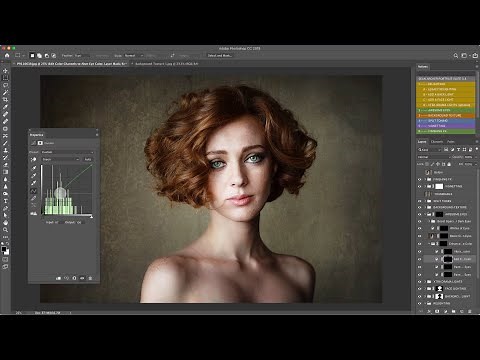Viewport: 480px width, 360px height.
Task: Expand the FACE LIGHTING group
Action: [425, 289]
